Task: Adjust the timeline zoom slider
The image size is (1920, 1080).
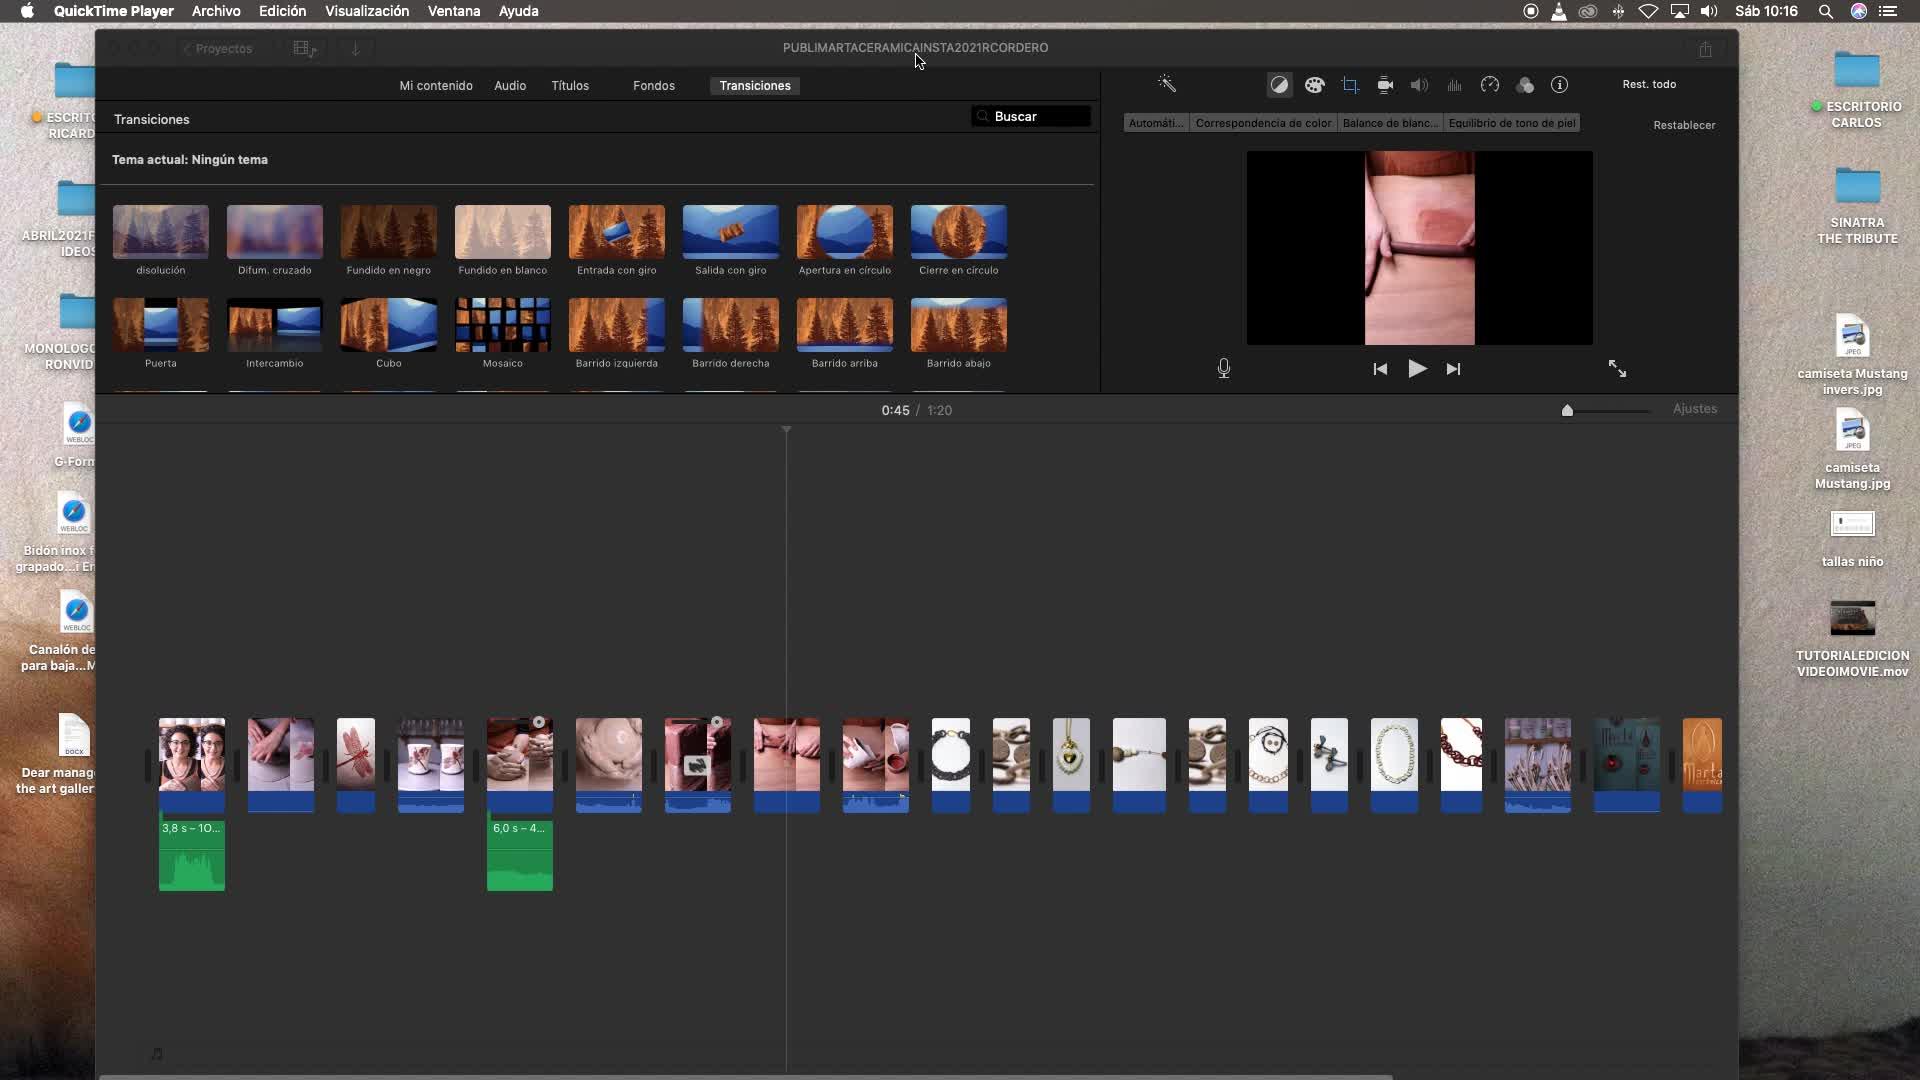Action: (x=1567, y=410)
